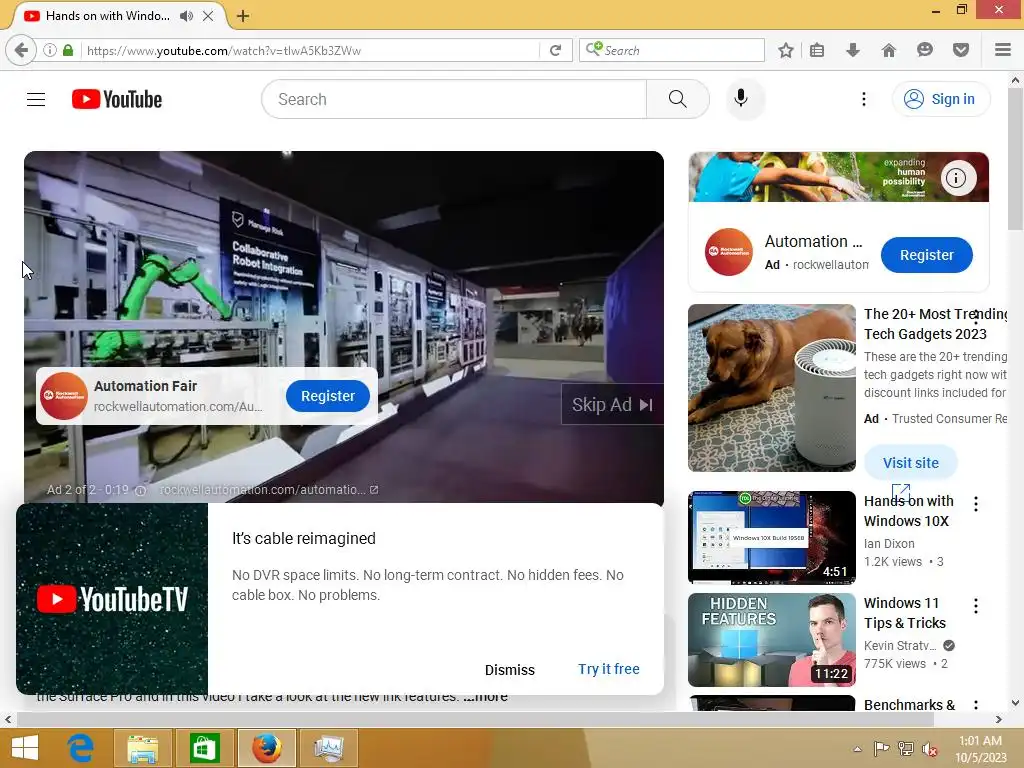The width and height of the screenshot is (1024, 768).
Task: Show hidden system tray icons arrow
Action: [x=857, y=749]
